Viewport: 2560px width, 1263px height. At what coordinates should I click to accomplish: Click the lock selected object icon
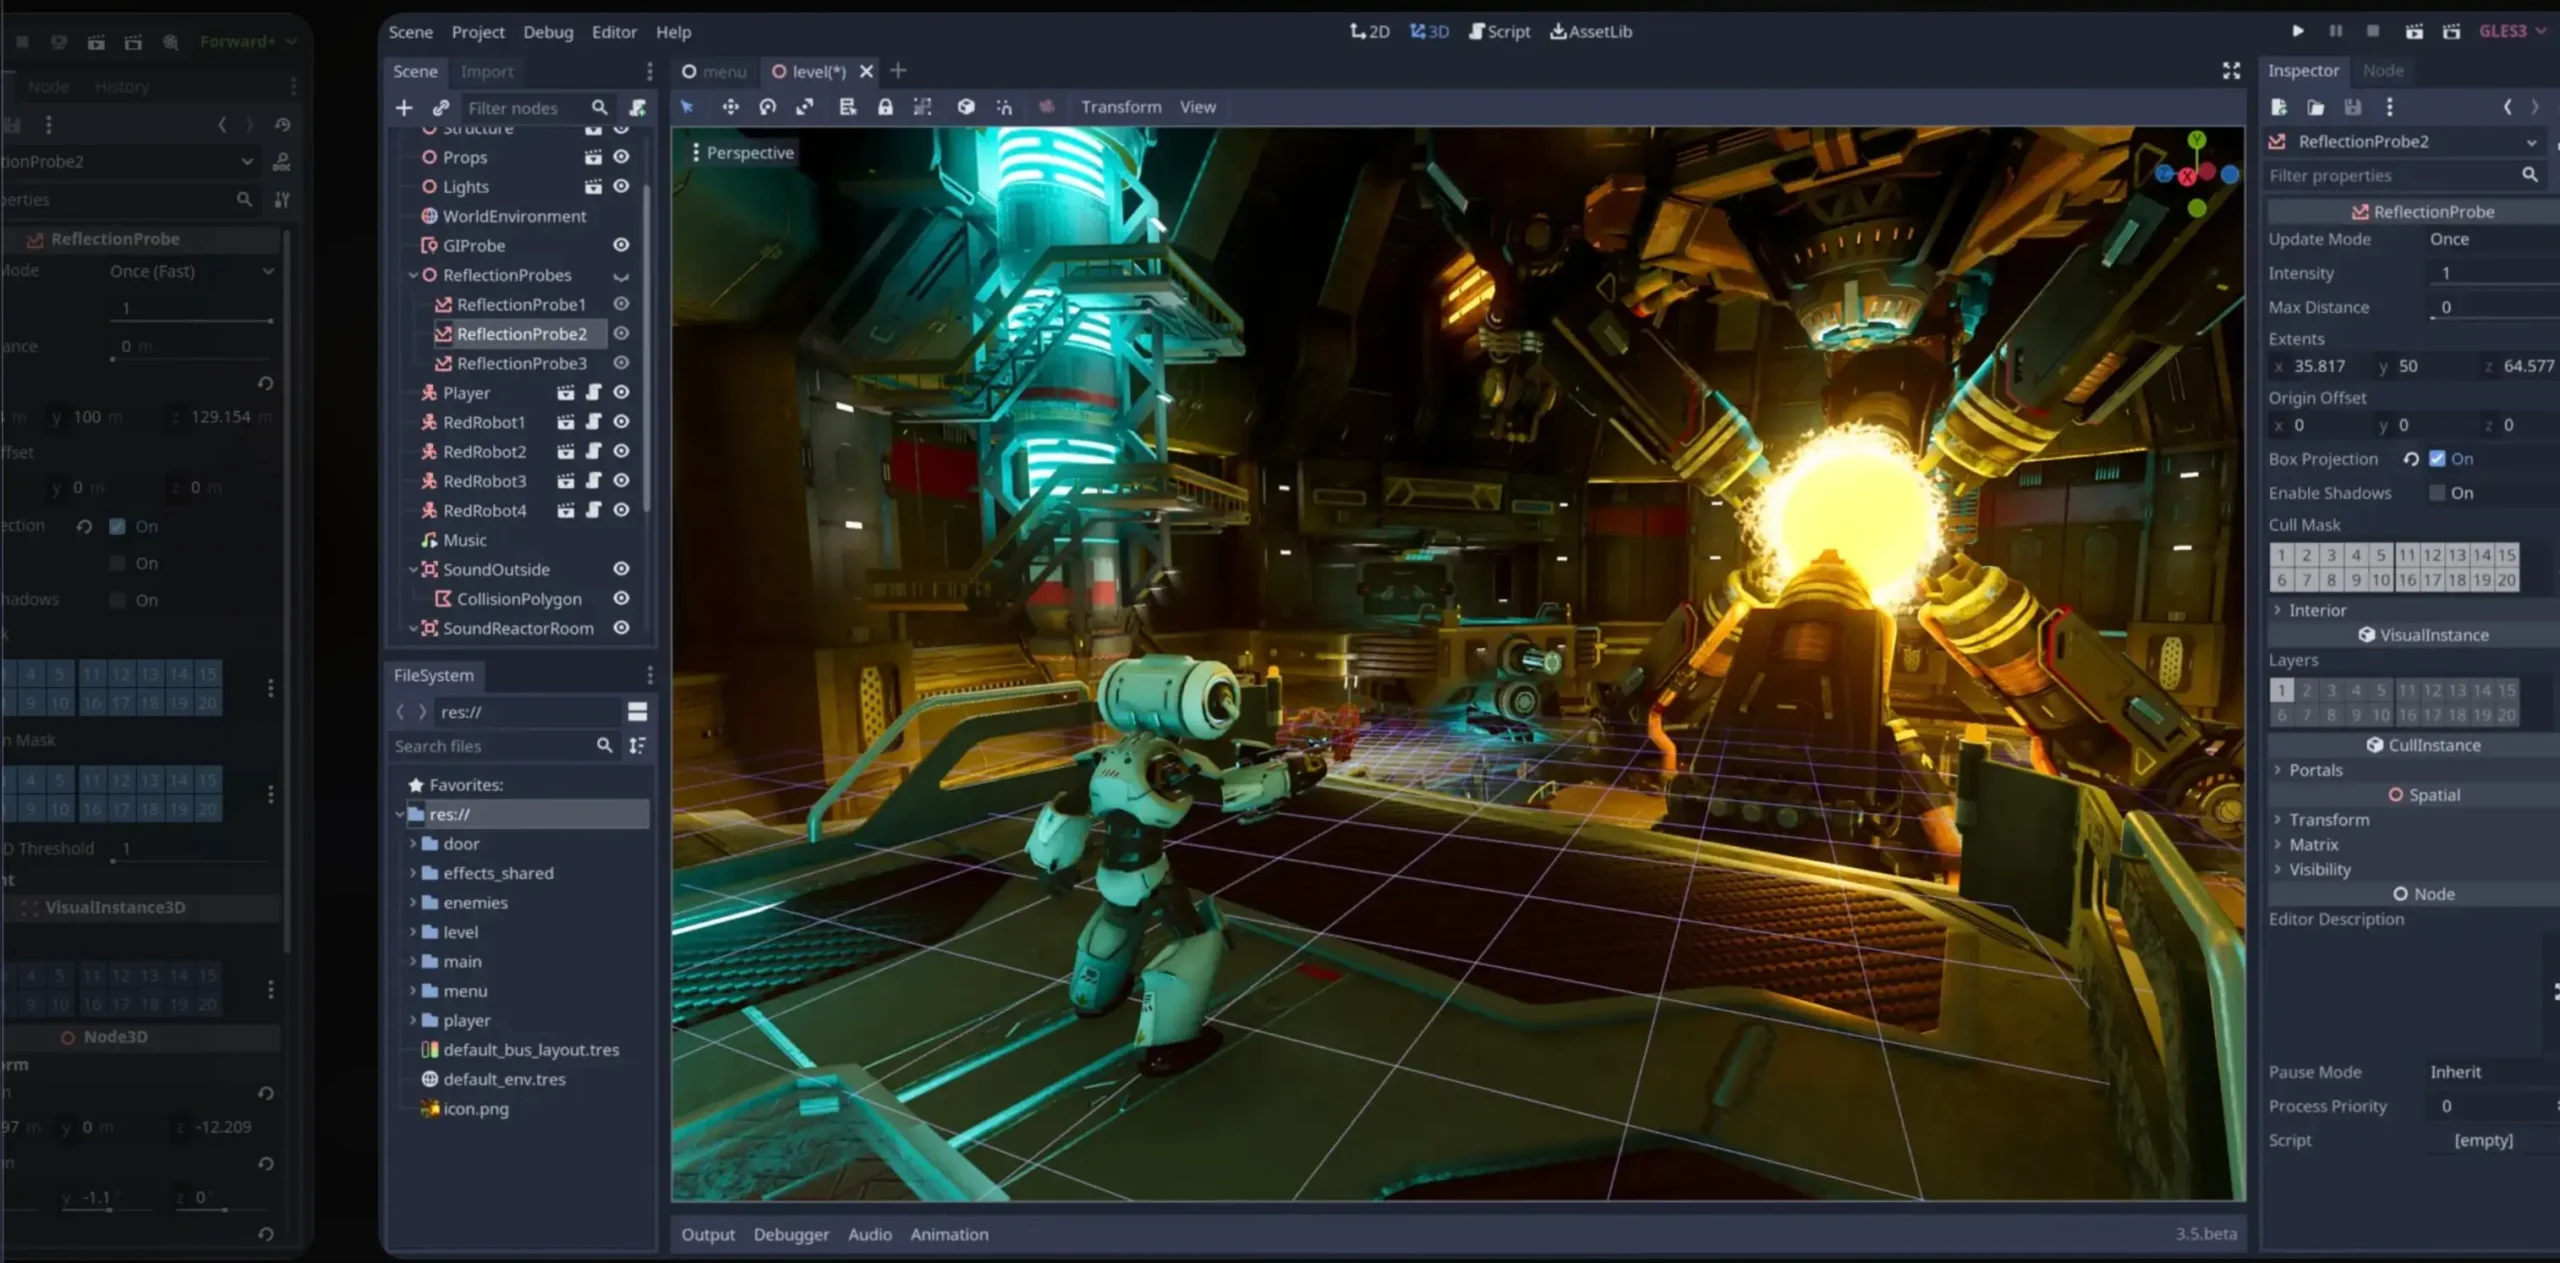pos(885,107)
